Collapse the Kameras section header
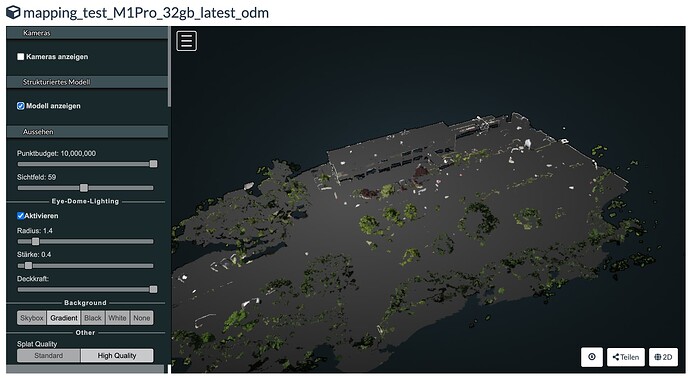690x378 pixels. [x=87, y=33]
